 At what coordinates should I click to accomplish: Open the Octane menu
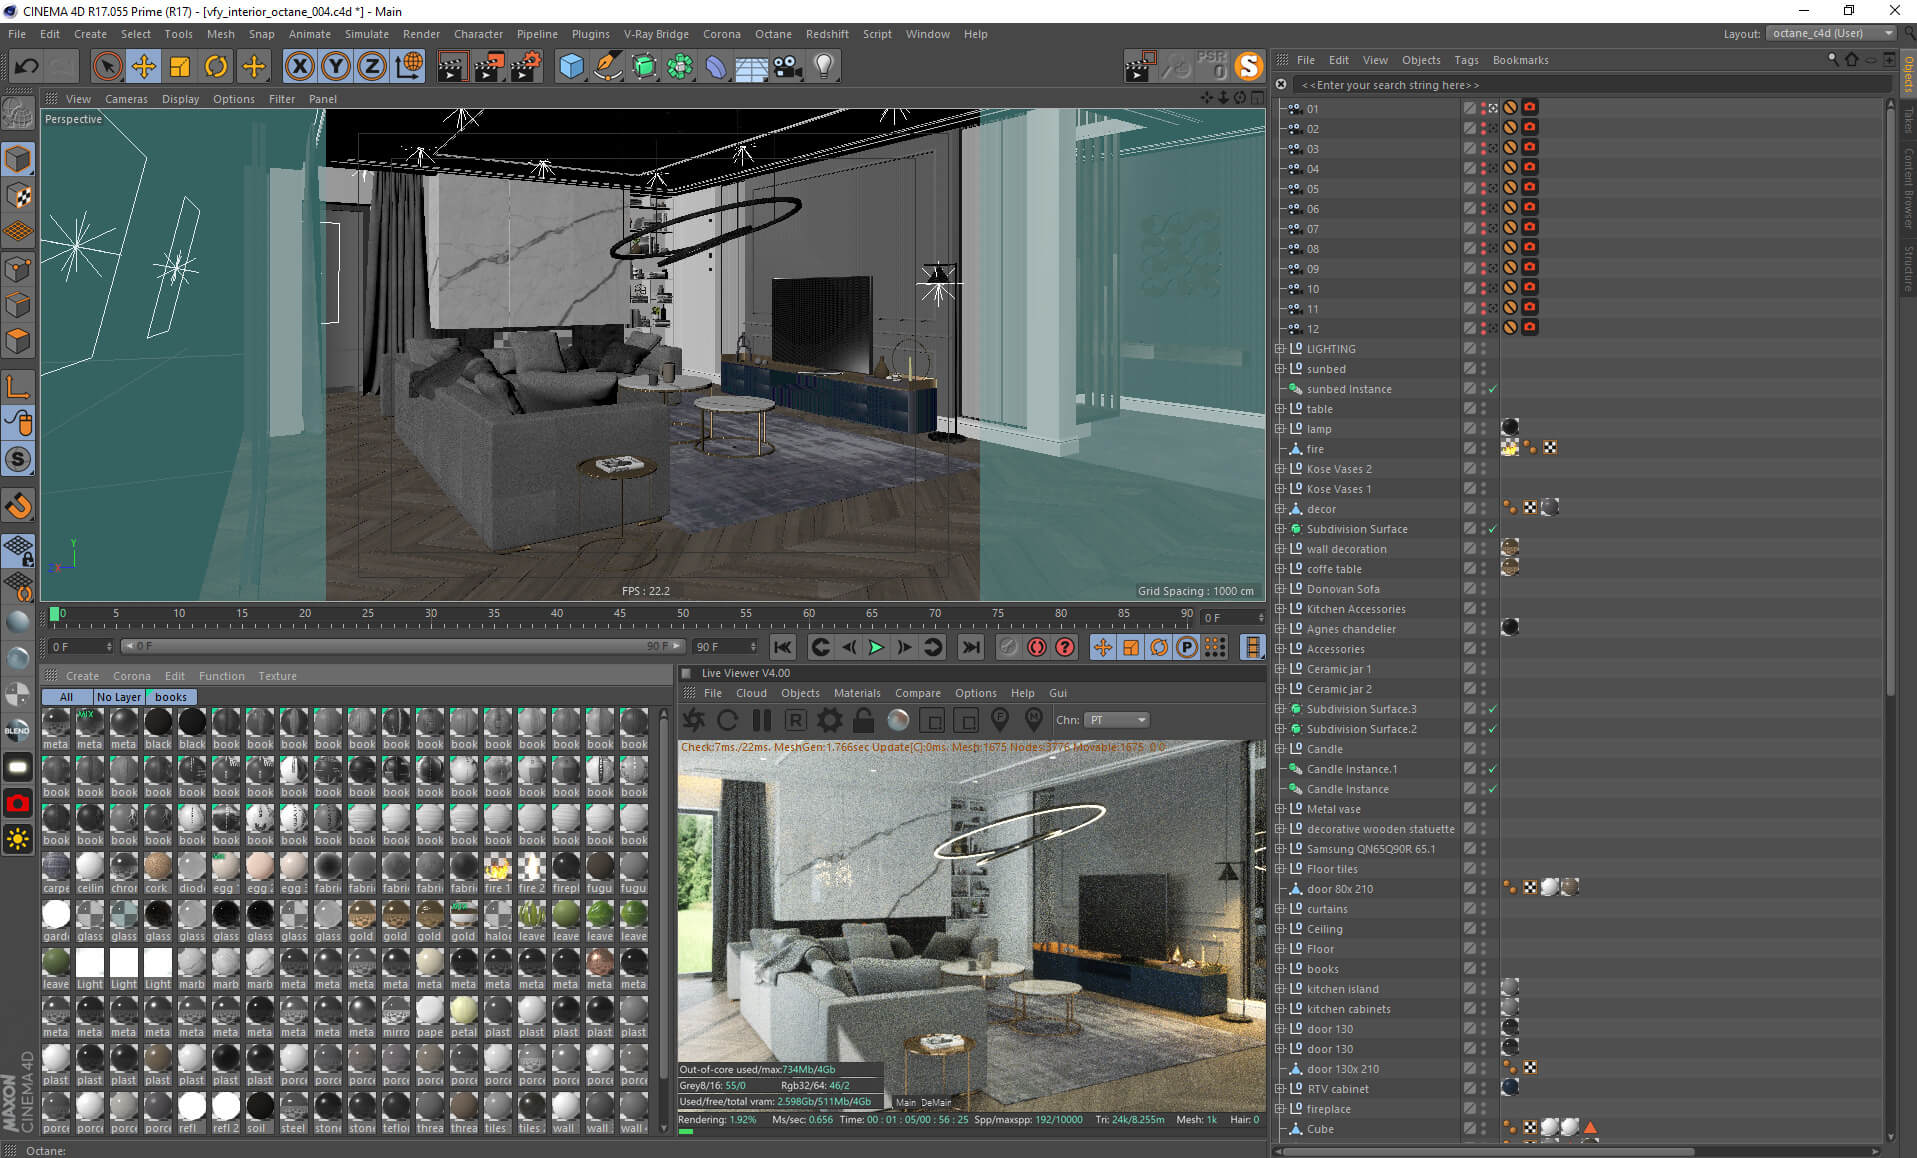tap(773, 34)
